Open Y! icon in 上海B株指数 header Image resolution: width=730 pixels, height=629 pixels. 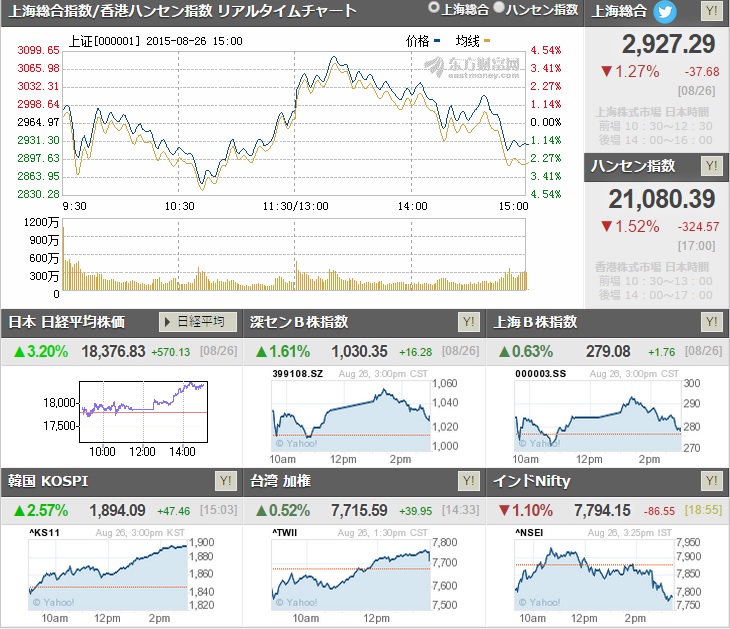point(711,322)
